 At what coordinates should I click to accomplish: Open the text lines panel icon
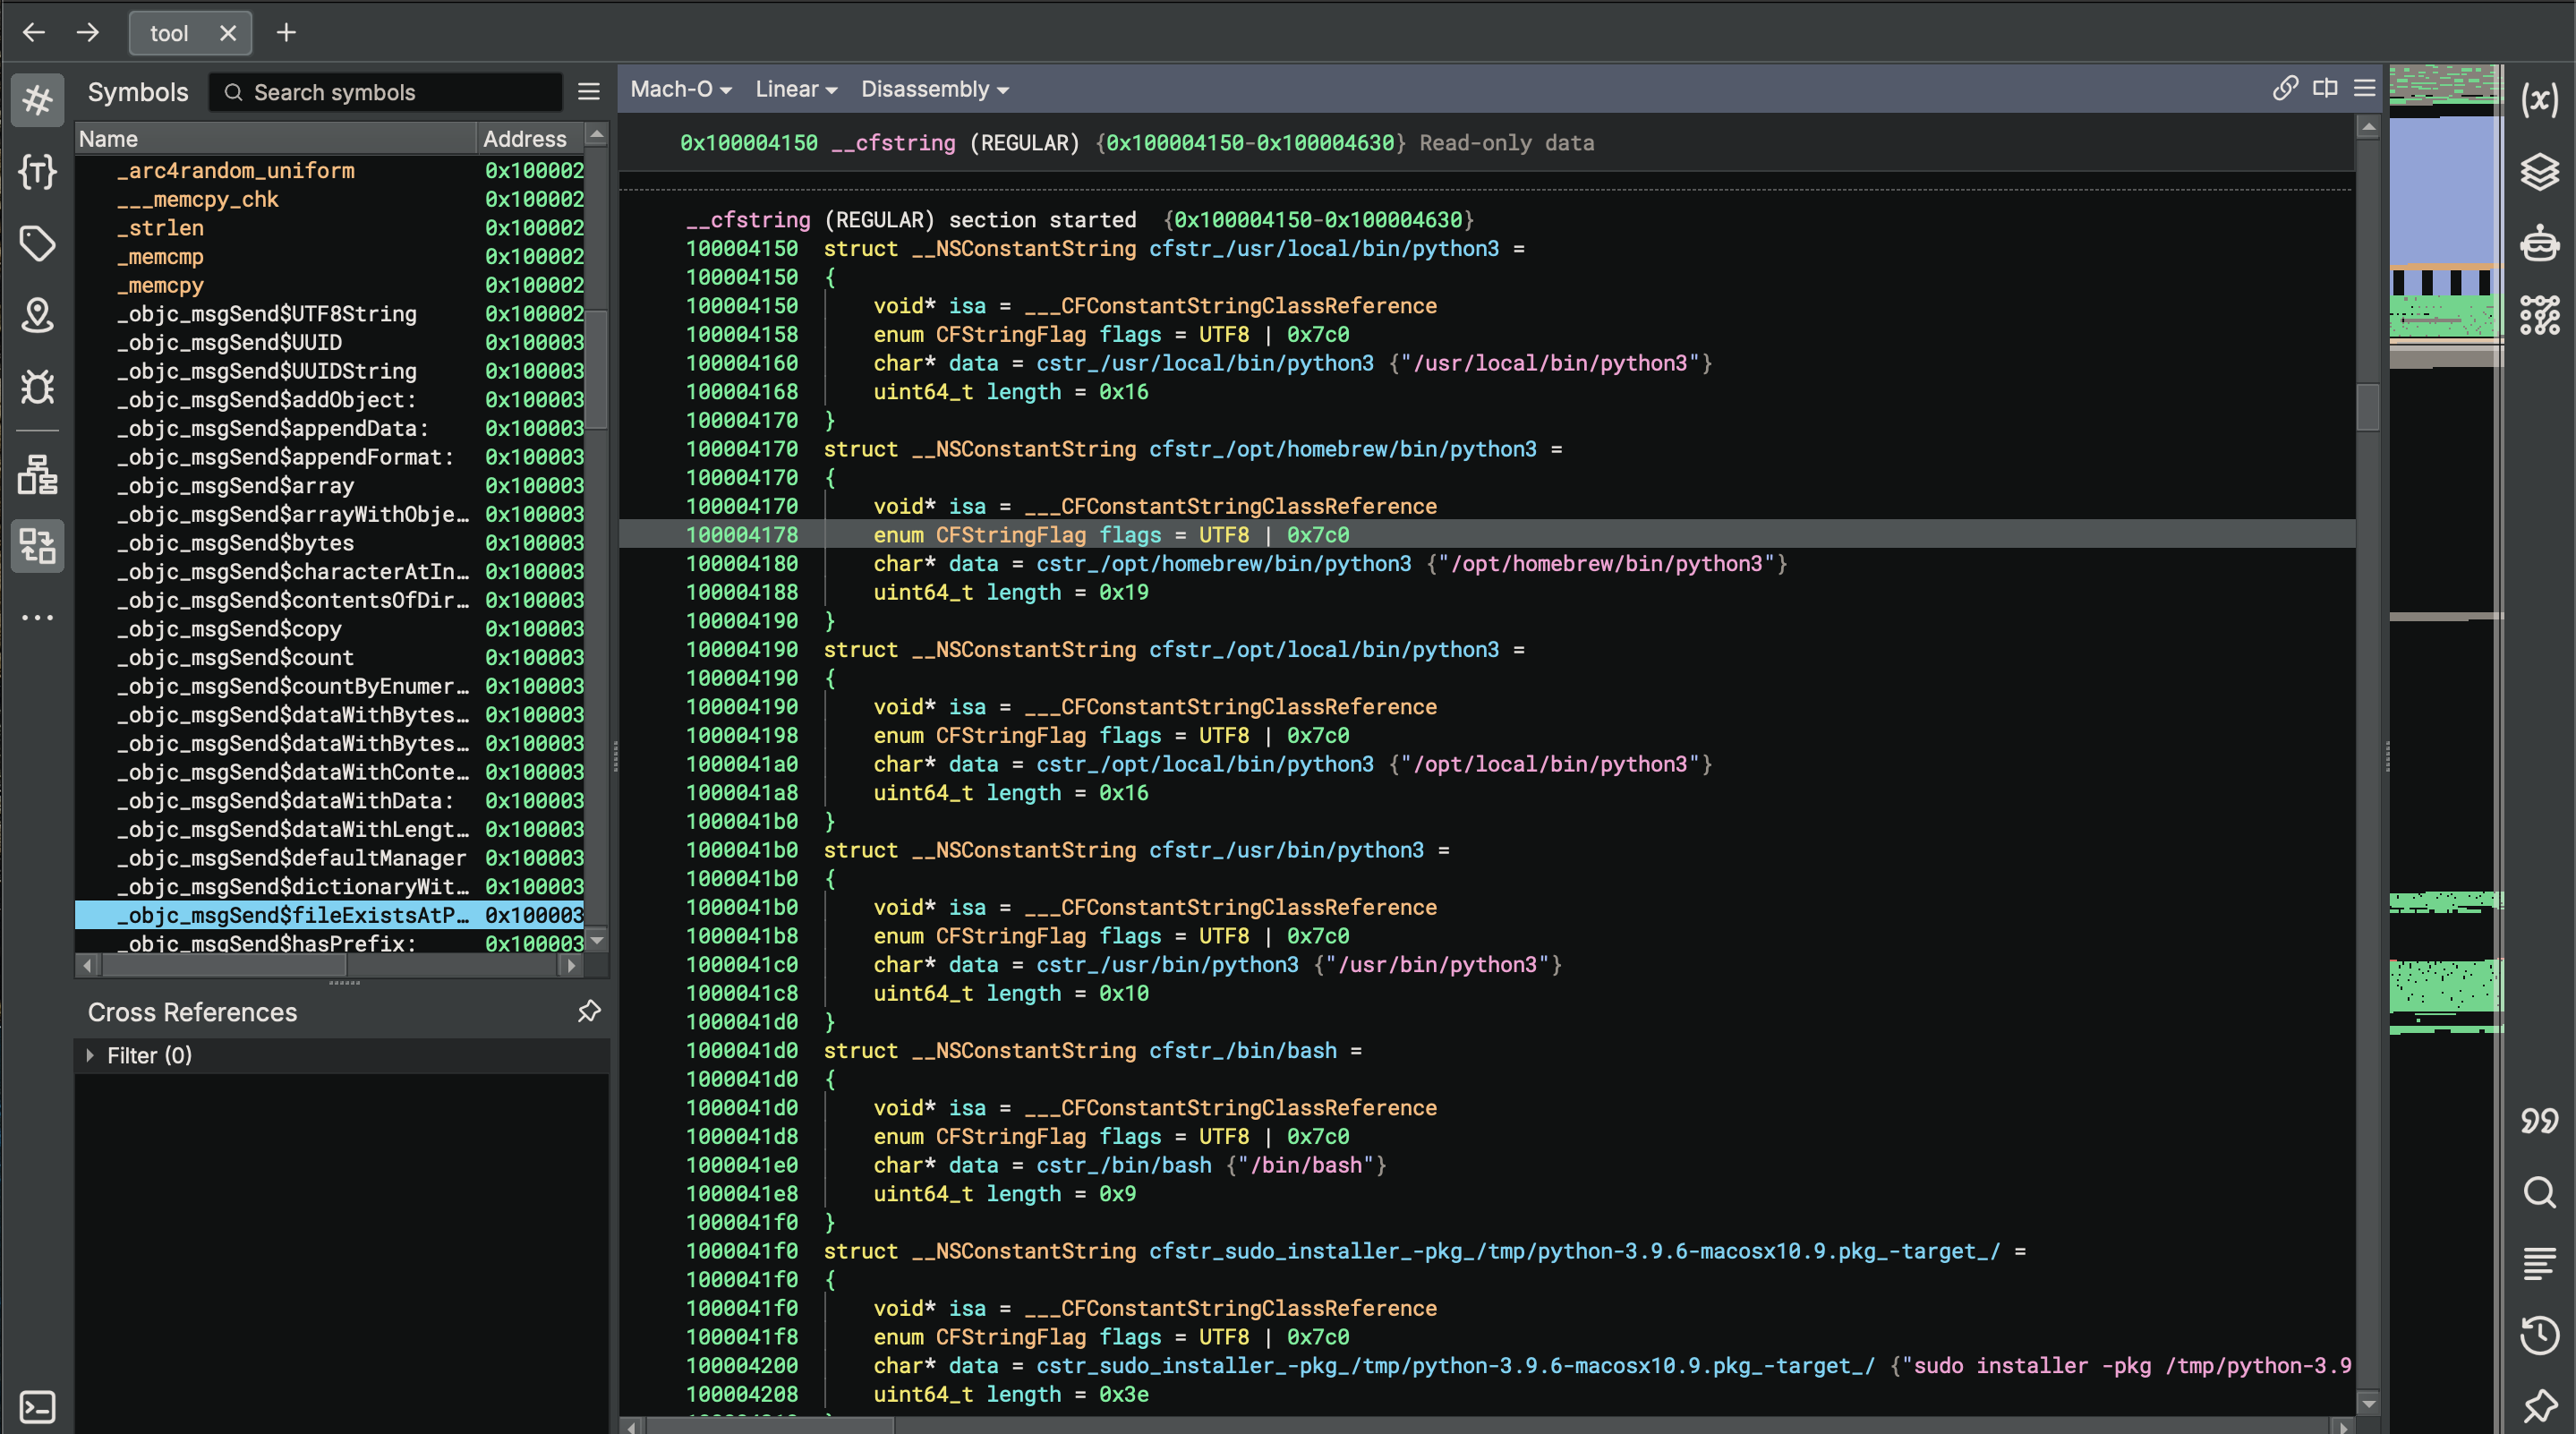2539,1263
